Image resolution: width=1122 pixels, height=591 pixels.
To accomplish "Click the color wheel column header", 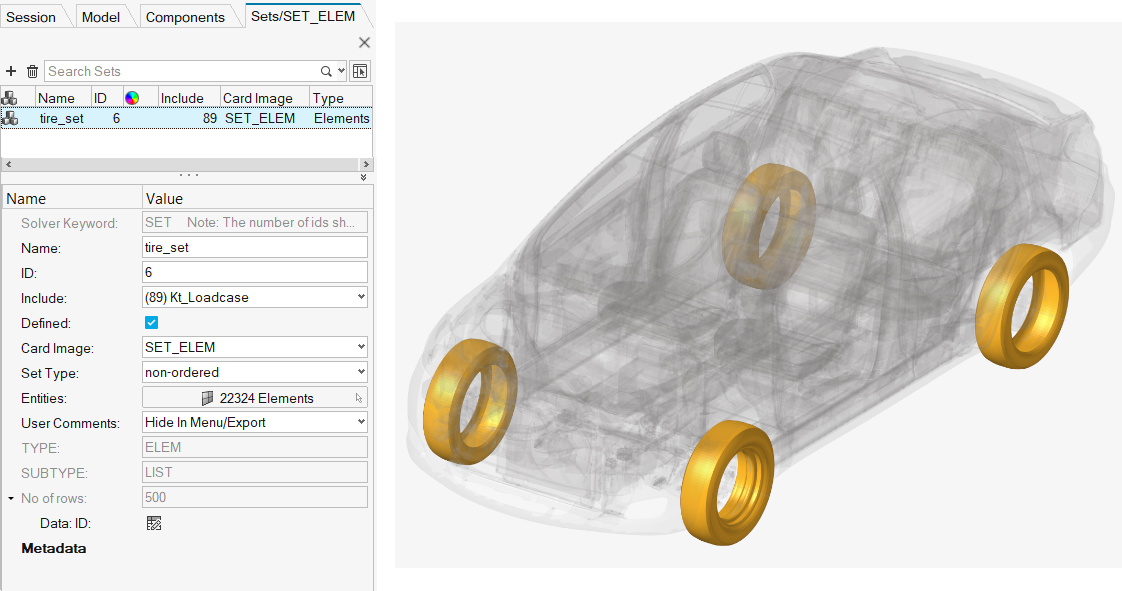I will [132, 98].
